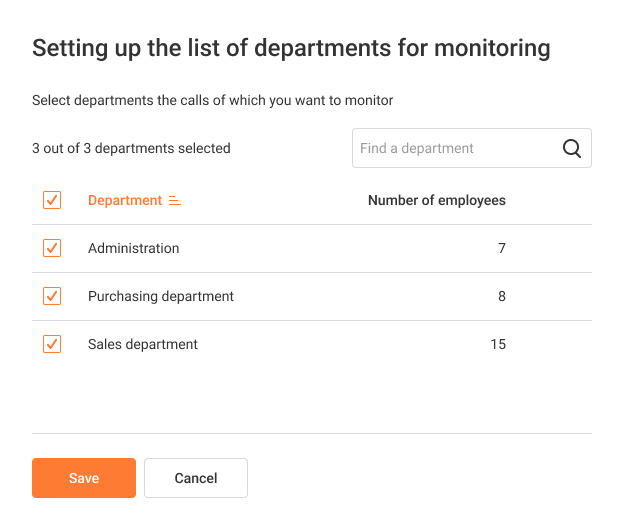The image size is (624, 530).
Task: Click the '3 out of 3 departments selected' text
Action: point(131,148)
